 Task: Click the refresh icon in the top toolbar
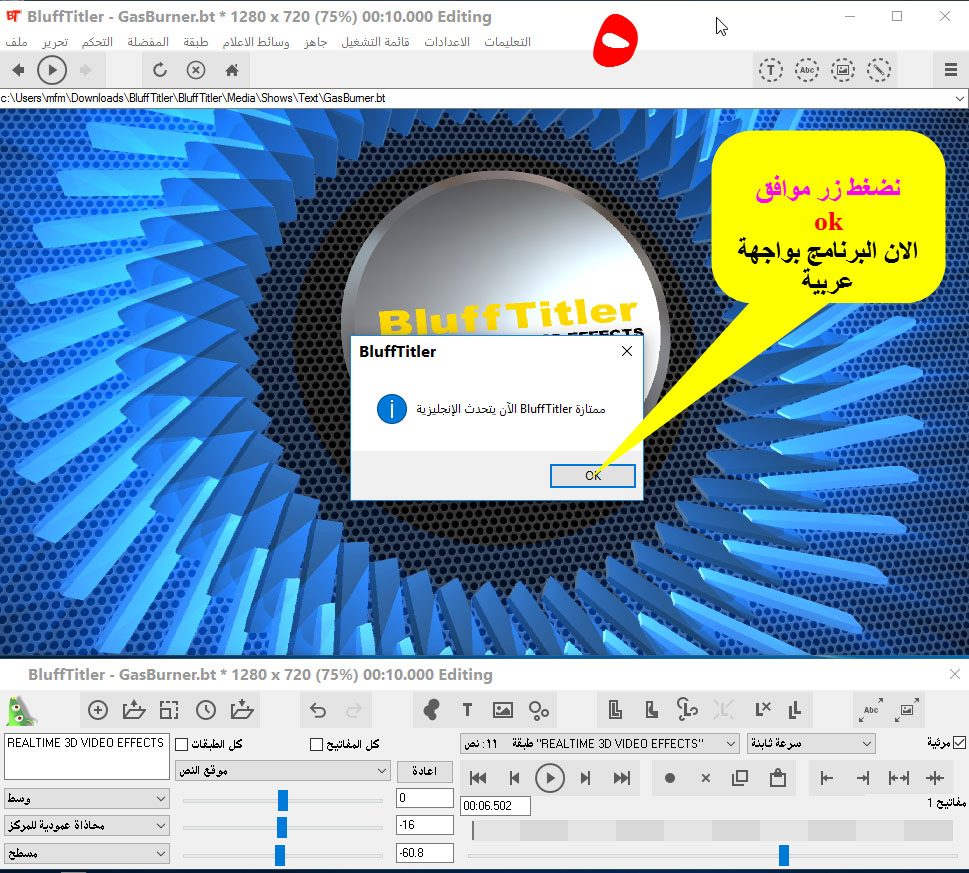(160, 70)
